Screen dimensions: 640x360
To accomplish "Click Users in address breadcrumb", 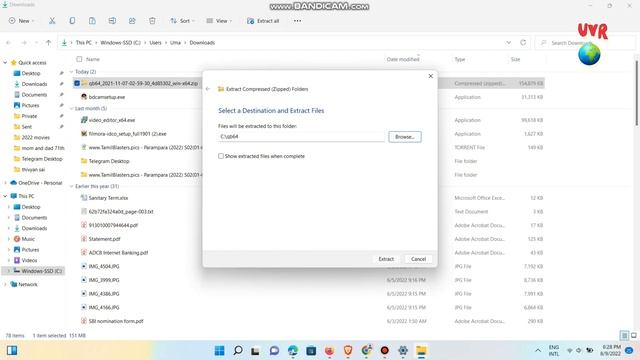I will pos(156,42).
